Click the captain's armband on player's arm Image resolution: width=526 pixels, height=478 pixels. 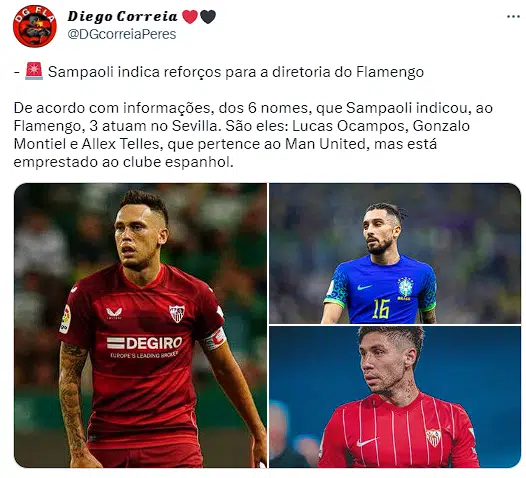tap(213, 339)
